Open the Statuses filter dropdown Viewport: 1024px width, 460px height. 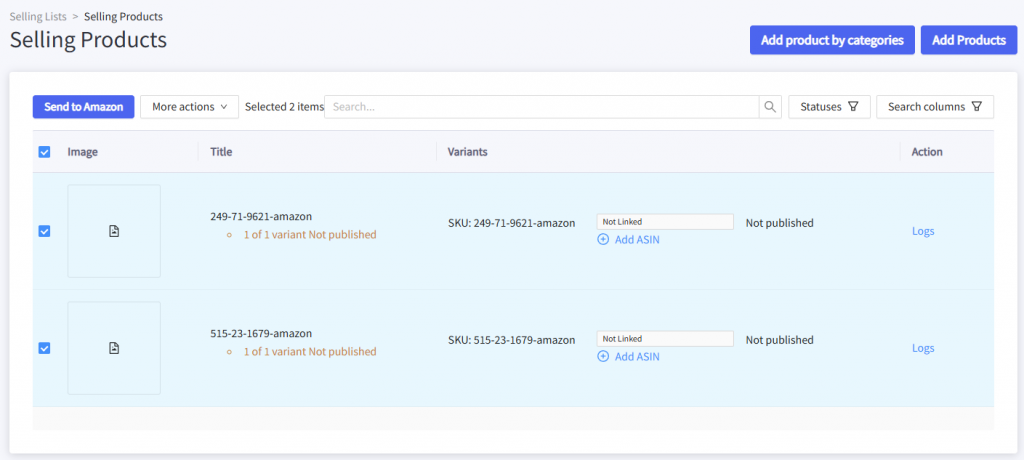[x=829, y=107]
